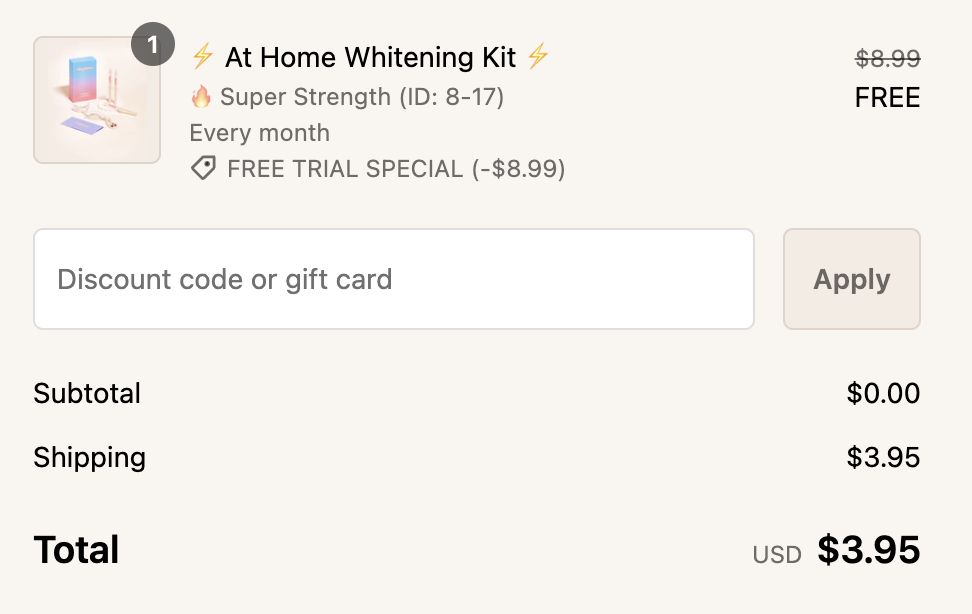This screenshot has width=972, height=614.
Task: Click the discount tag icon
Action: pos(203,169)
